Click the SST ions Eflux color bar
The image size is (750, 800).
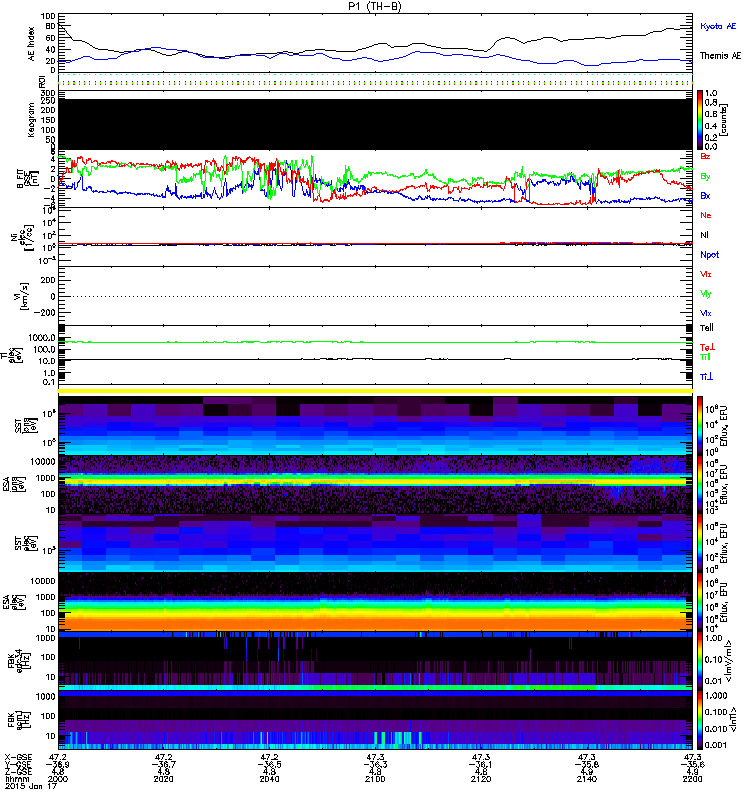(x=699, y=426)
